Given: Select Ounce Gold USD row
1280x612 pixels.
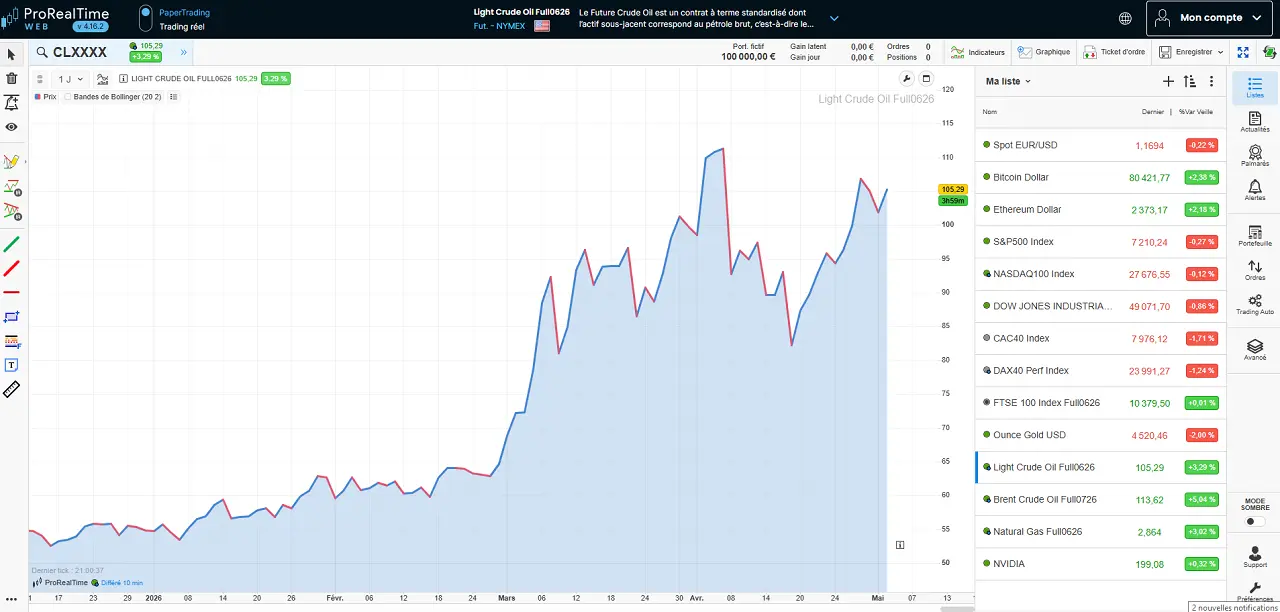Looking at the screenshot, I should click(x=1100, y=435).
